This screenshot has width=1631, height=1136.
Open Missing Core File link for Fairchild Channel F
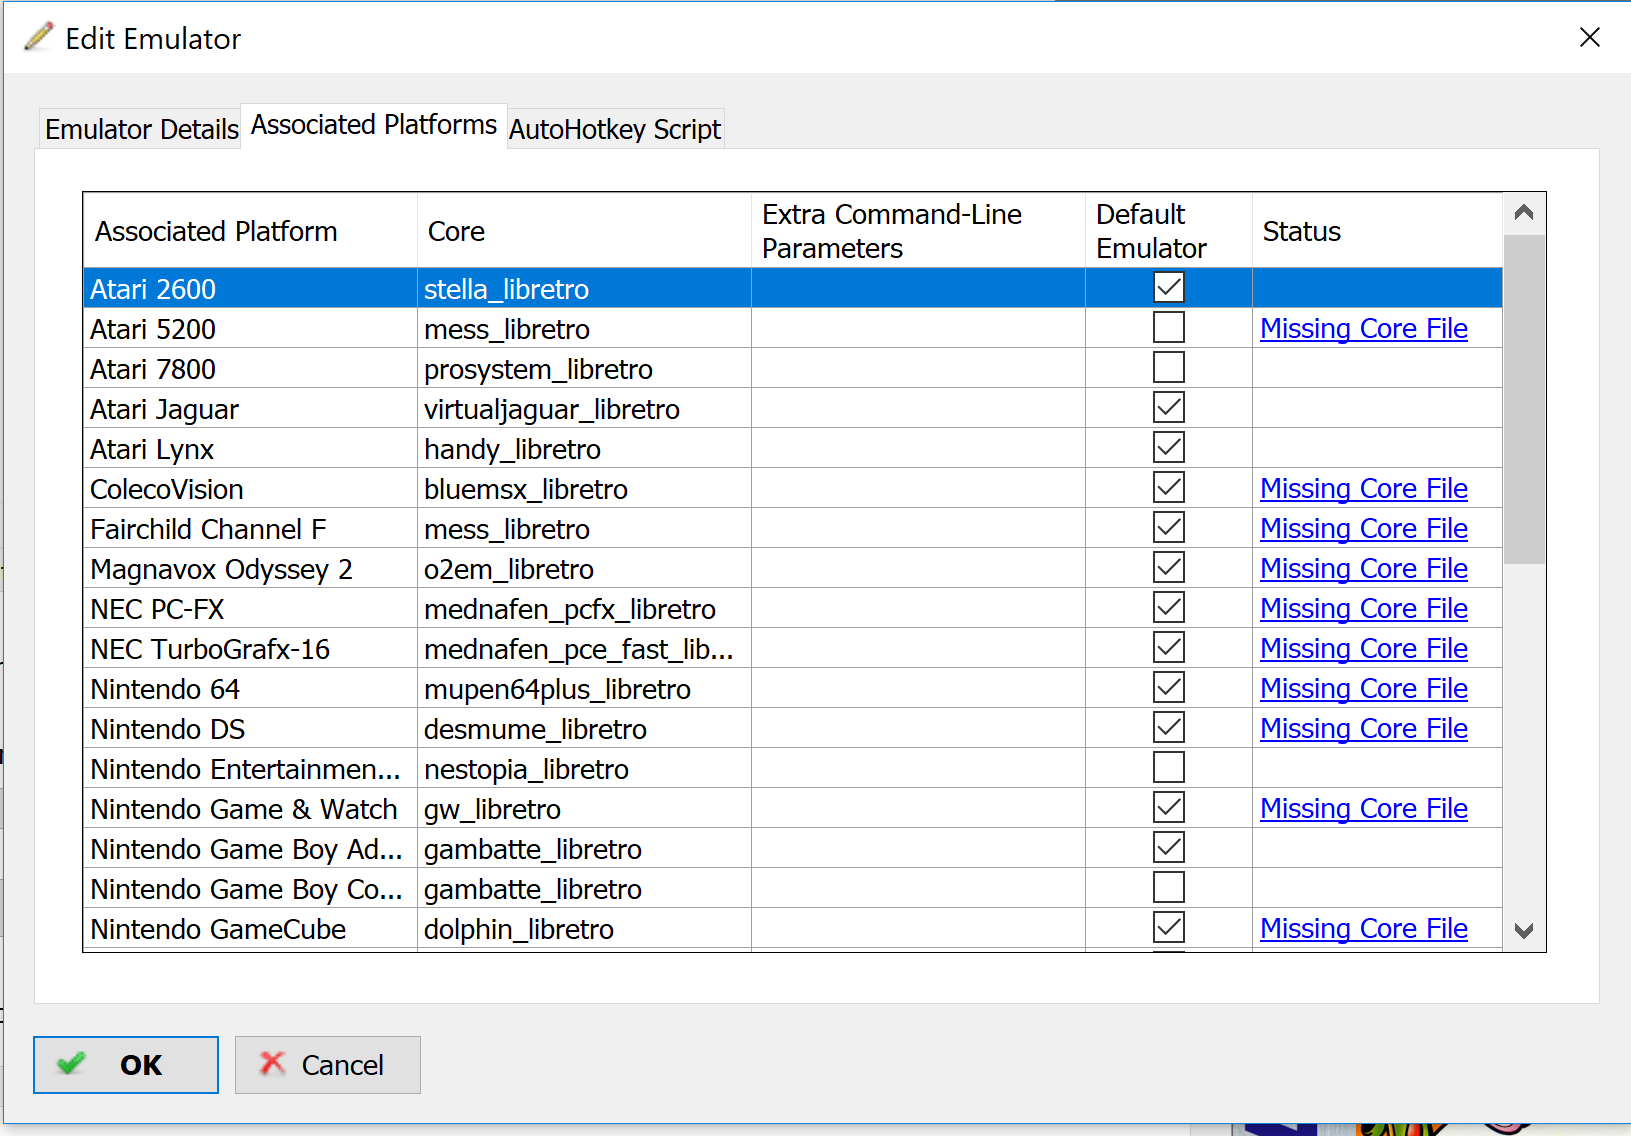coord(1364,529)
